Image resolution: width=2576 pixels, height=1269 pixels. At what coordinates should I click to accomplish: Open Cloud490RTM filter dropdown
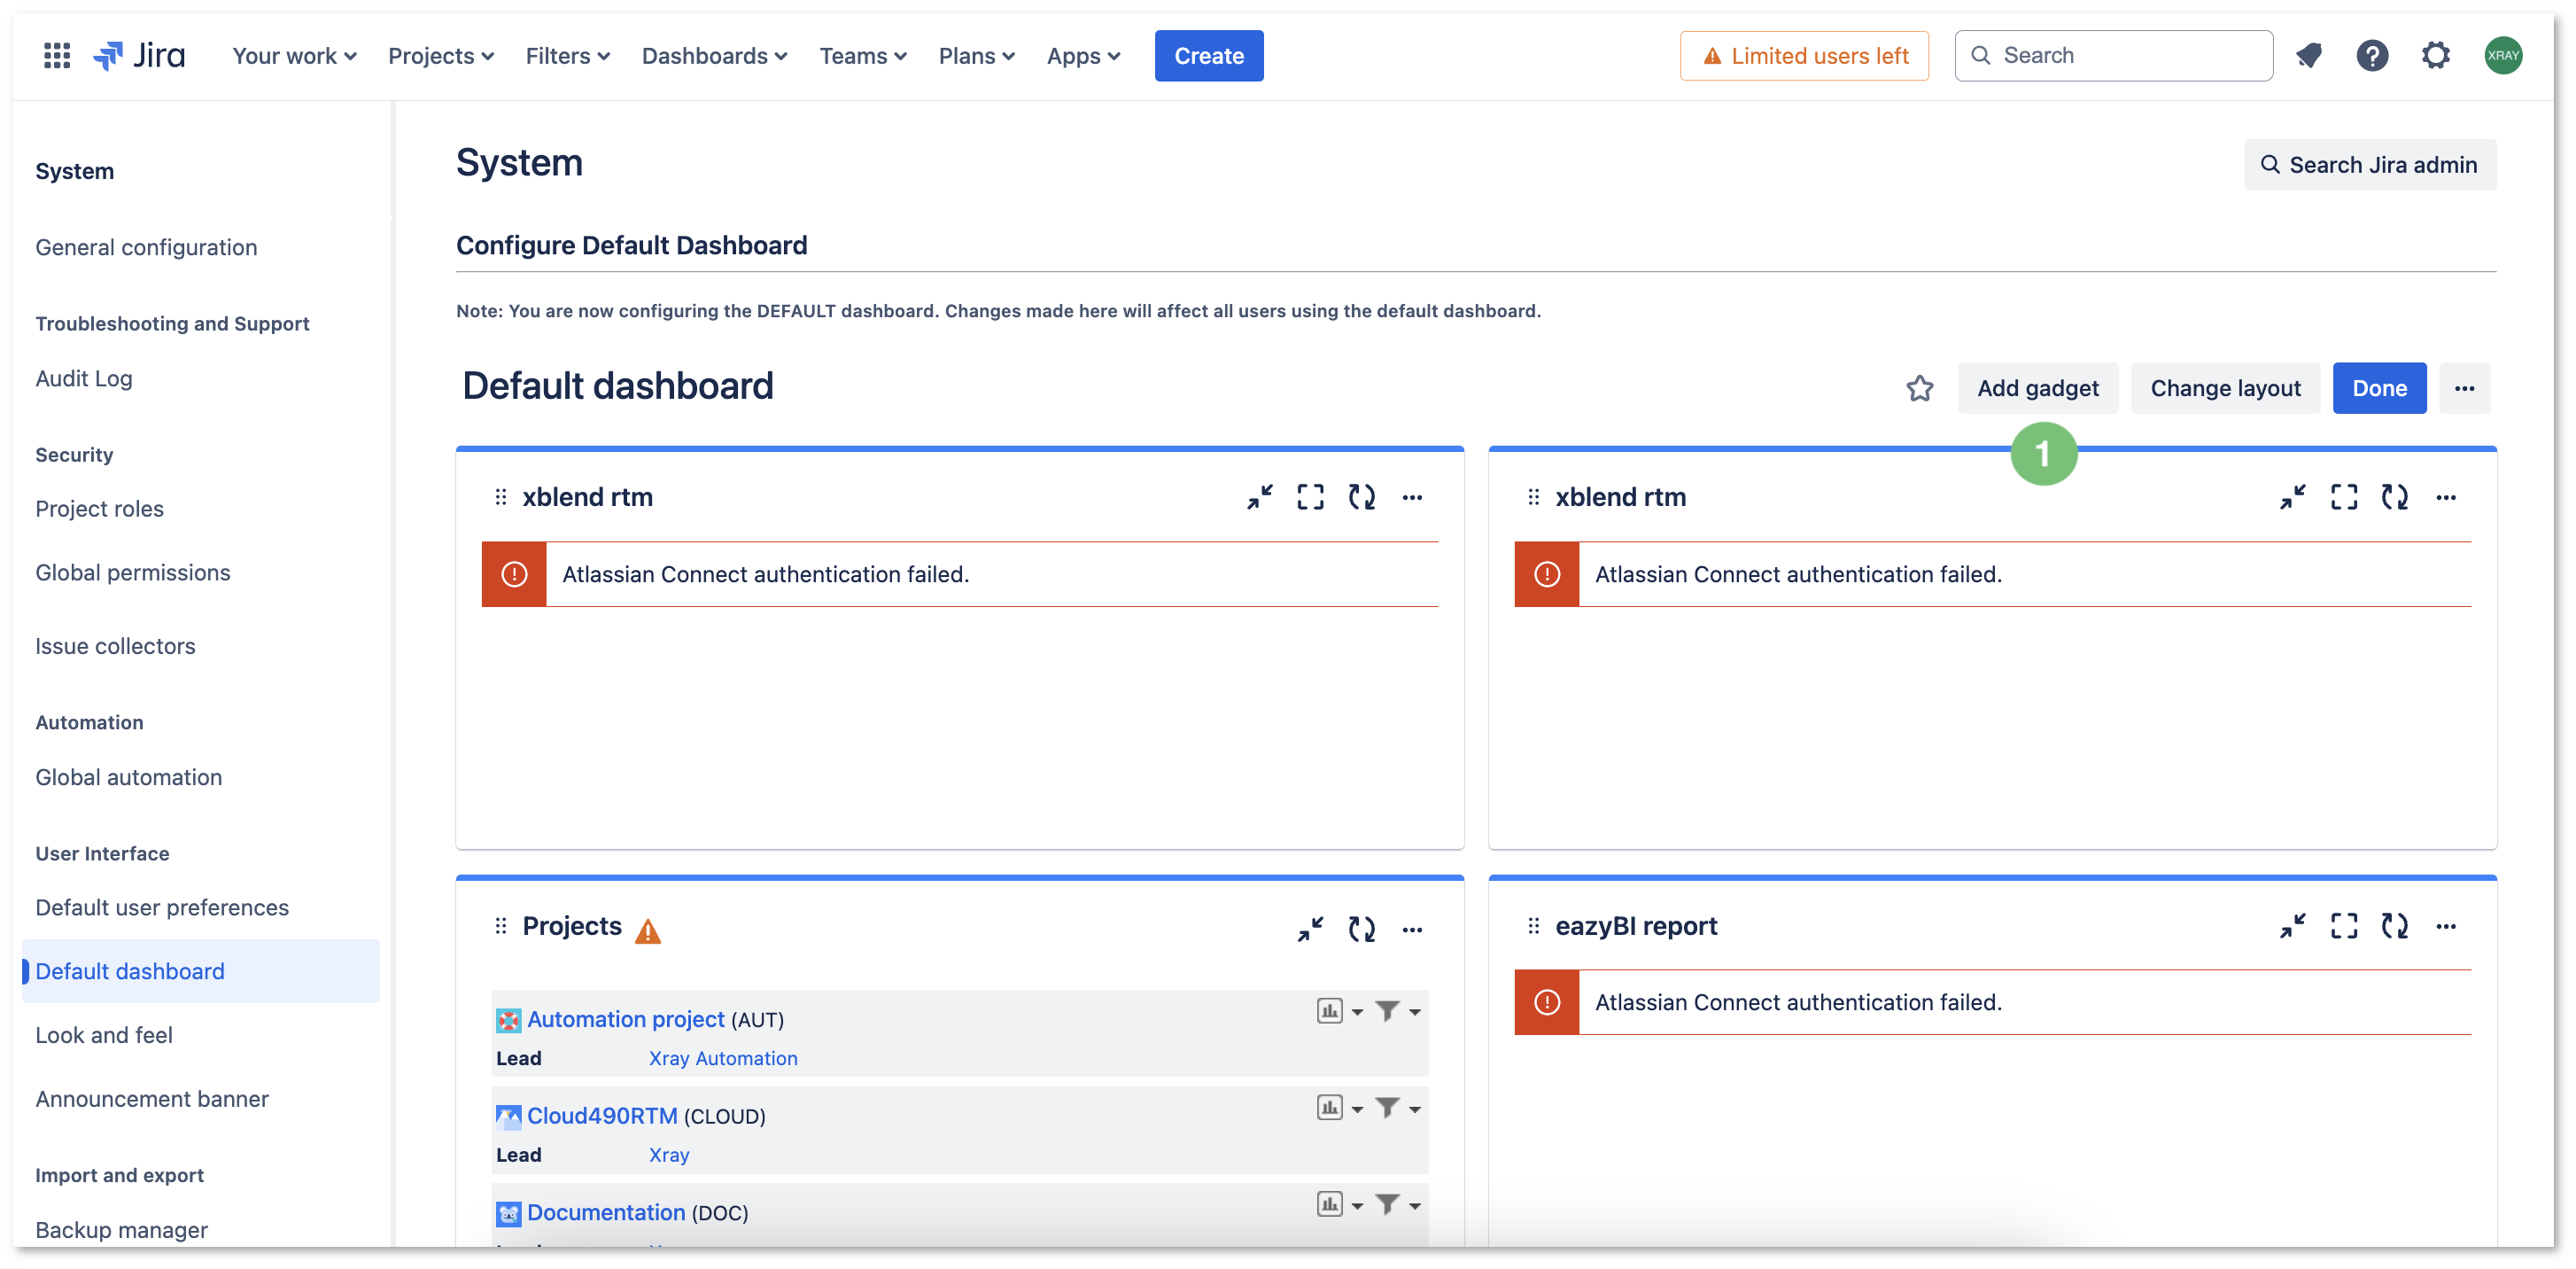(1397, 1108)
